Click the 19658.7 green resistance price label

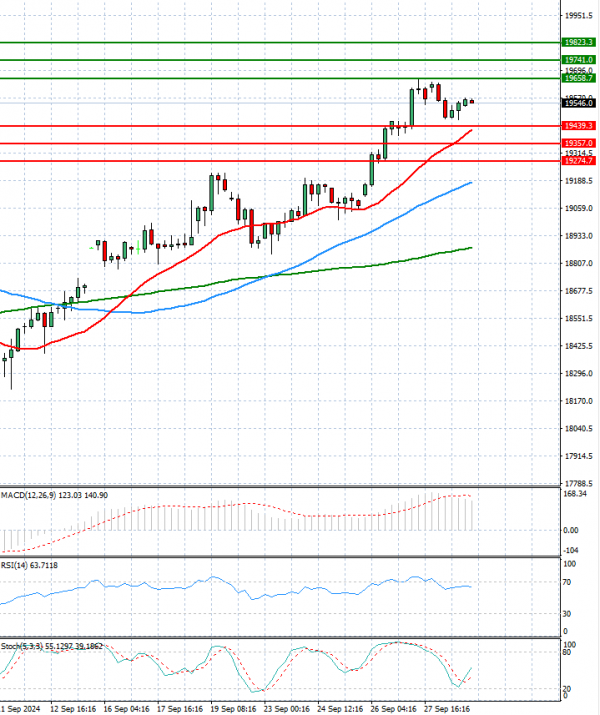[x=579, y=78]
